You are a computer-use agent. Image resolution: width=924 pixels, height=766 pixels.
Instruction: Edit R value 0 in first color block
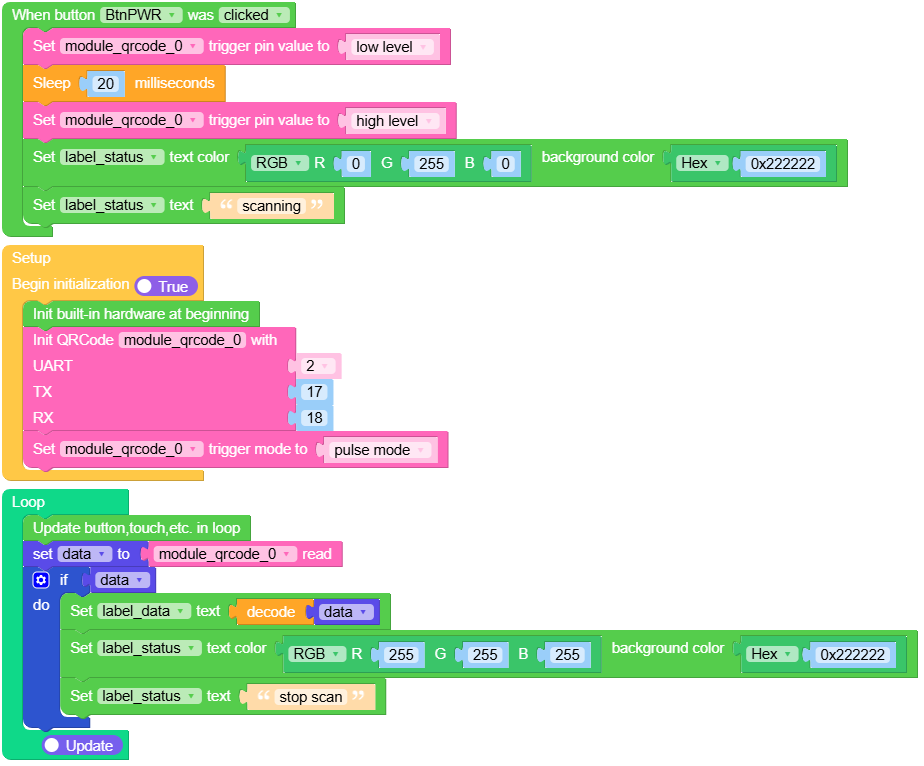[355, 164]
